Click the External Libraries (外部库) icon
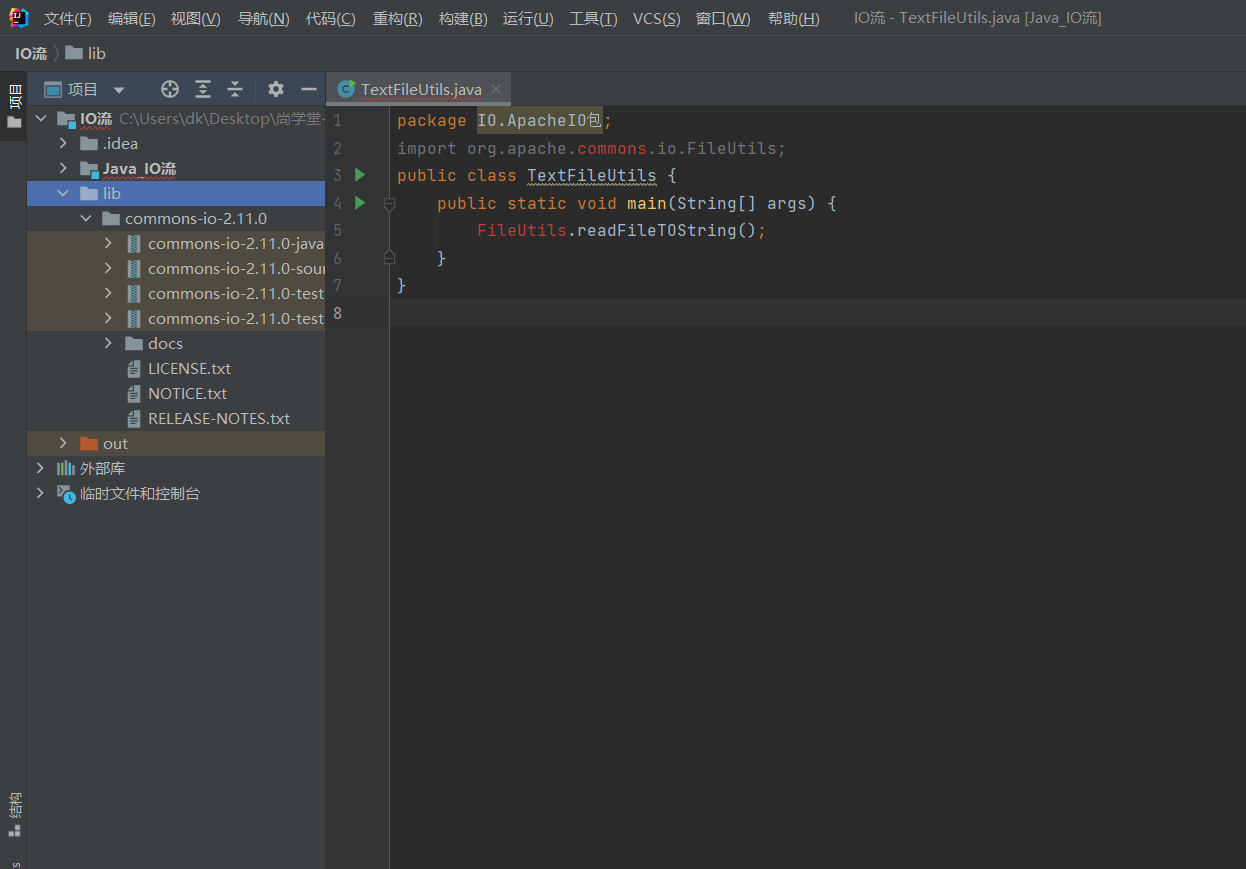This screenshot has width=1246, height=869. (x=66, y=468)
